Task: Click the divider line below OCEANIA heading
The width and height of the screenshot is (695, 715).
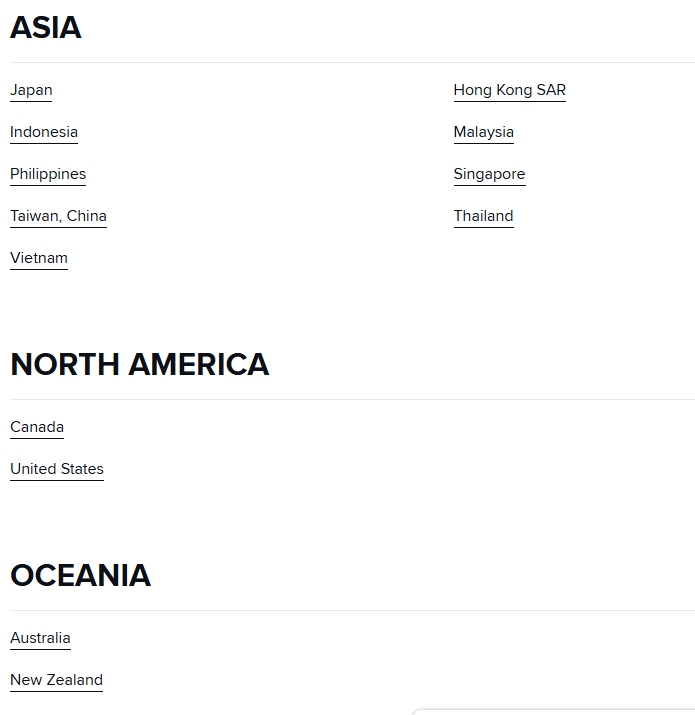Action: click(350, 610)
